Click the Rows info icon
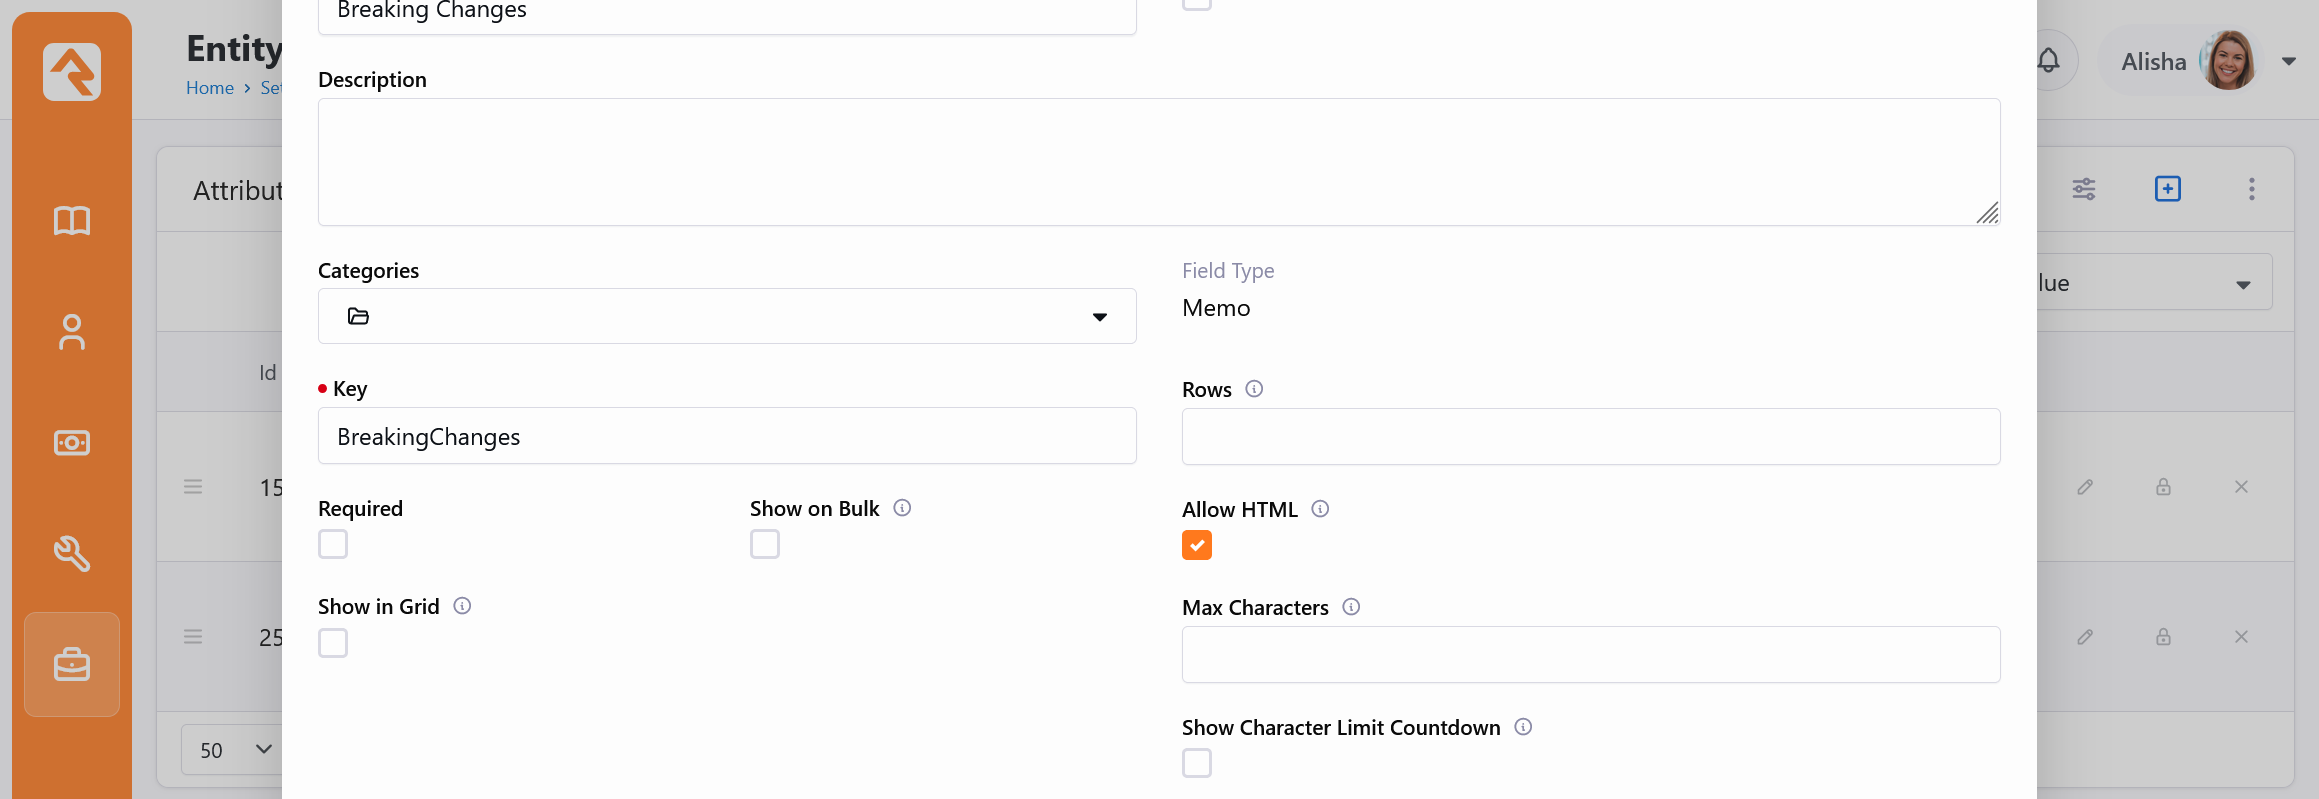Image resolution: width=2319 pixels, height=799 pixels. point(1254,389)
